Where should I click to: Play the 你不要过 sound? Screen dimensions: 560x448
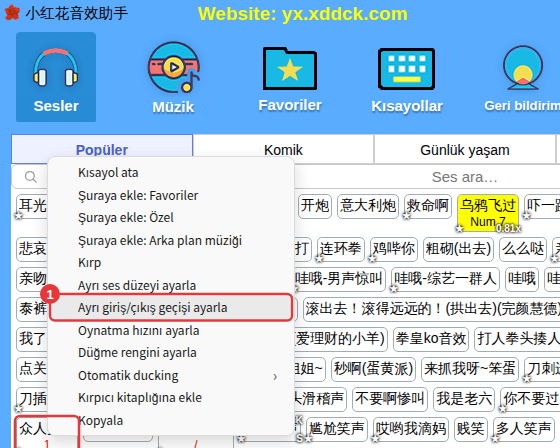click(x=530, y=399)
